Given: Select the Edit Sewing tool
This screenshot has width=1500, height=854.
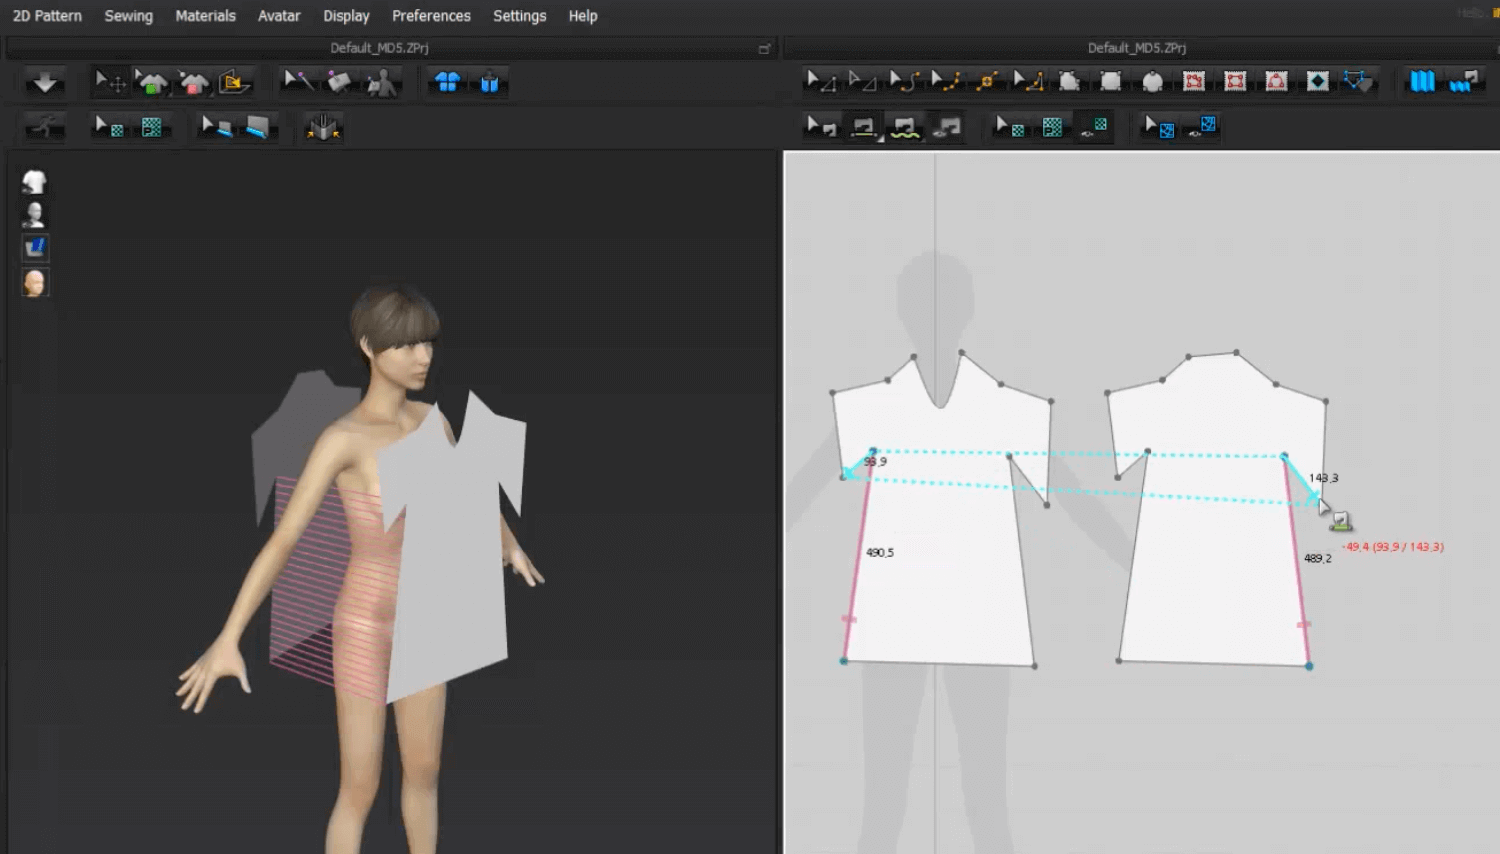Looking at the screenshot, I should [x=820, y=127].
